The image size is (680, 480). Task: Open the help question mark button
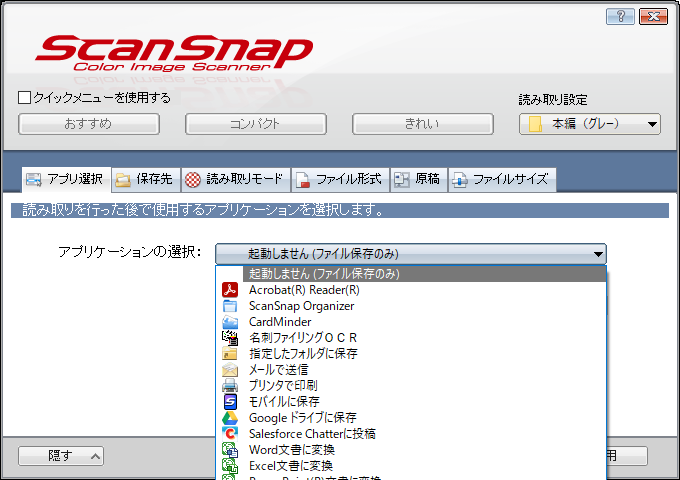point(620,16)
